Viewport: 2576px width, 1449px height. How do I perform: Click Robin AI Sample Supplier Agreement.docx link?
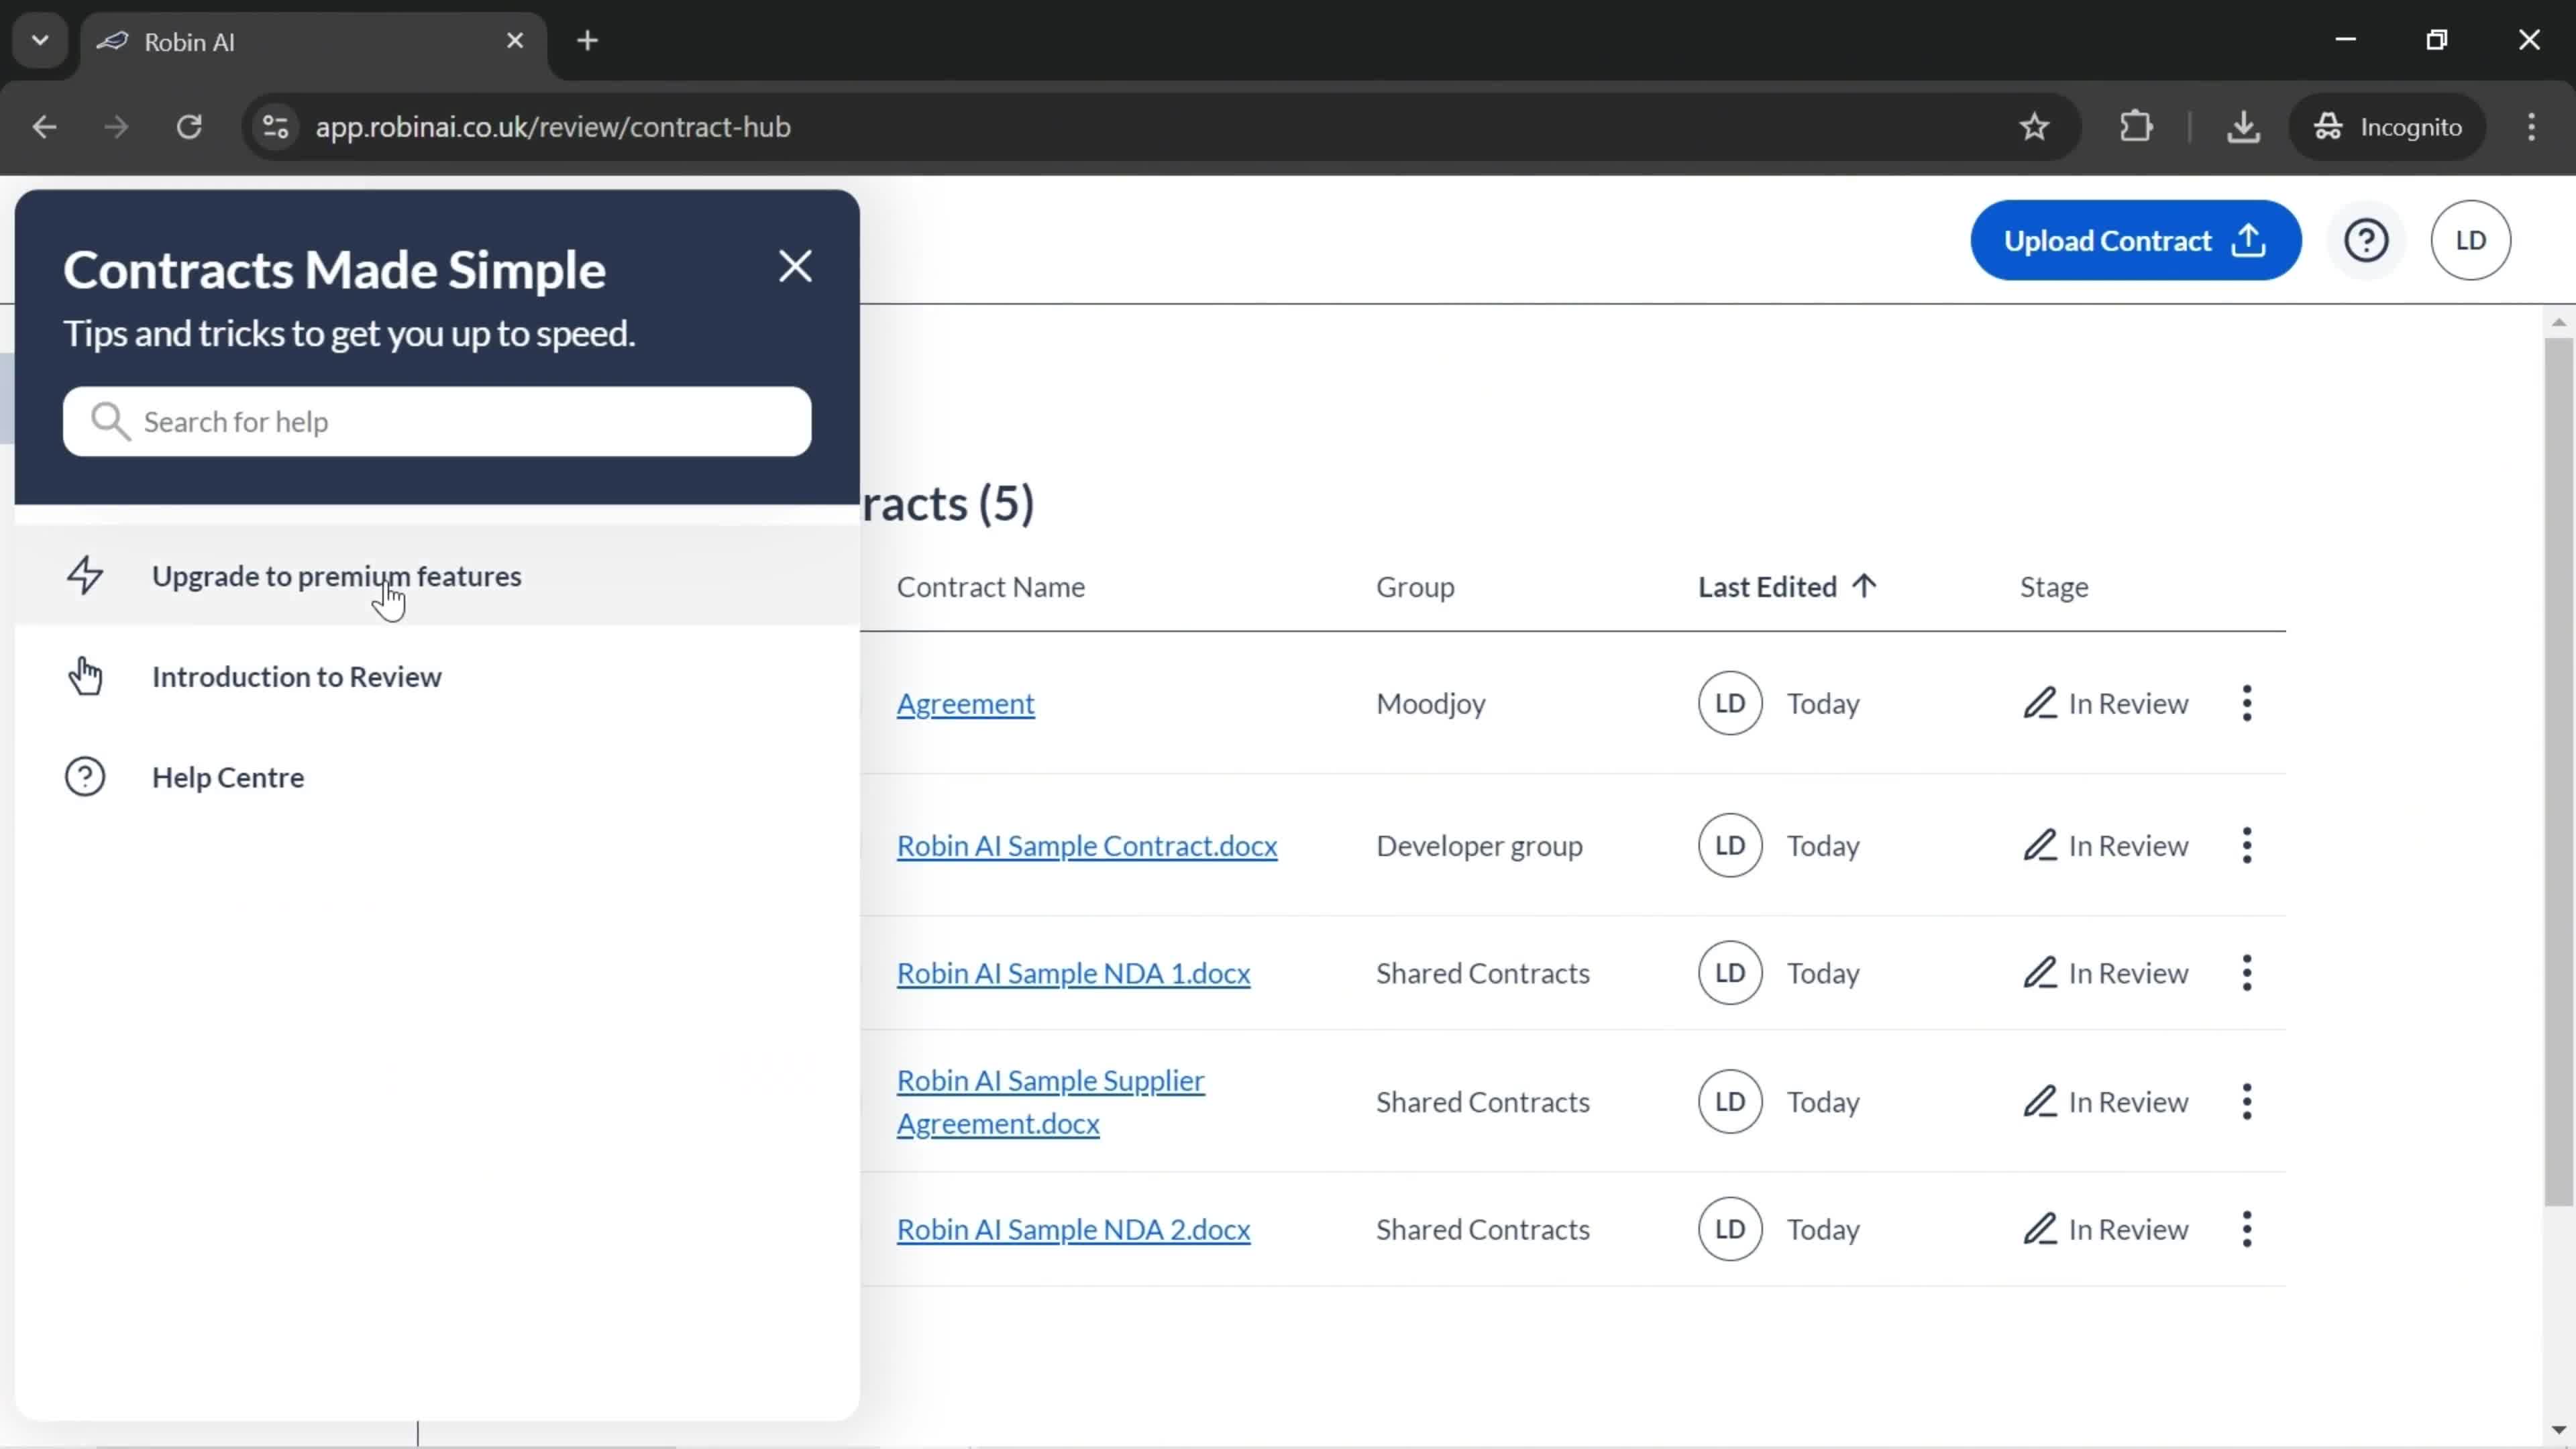click(1051, 1100)
